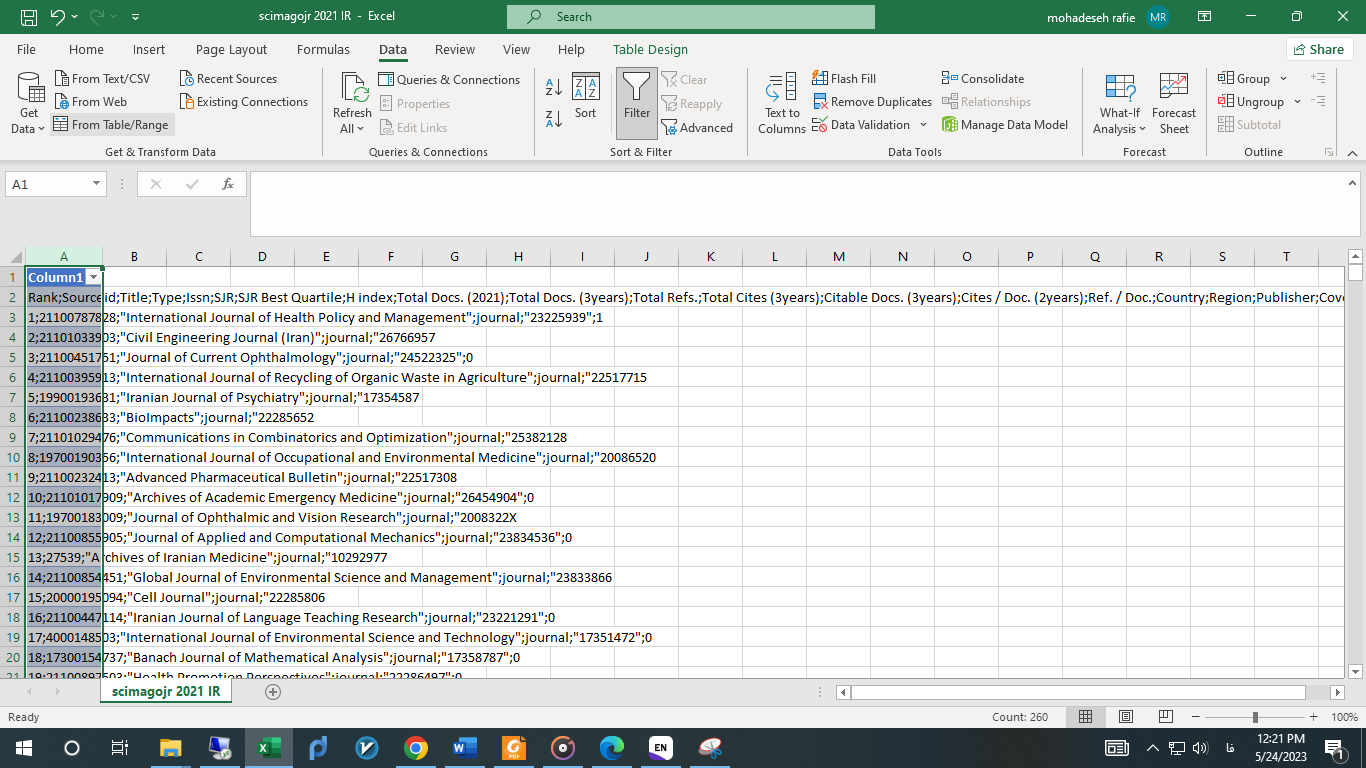Viewport: 1366px width, 768px height.
Task: Switch to Page Layout tab
Action: 232,50
